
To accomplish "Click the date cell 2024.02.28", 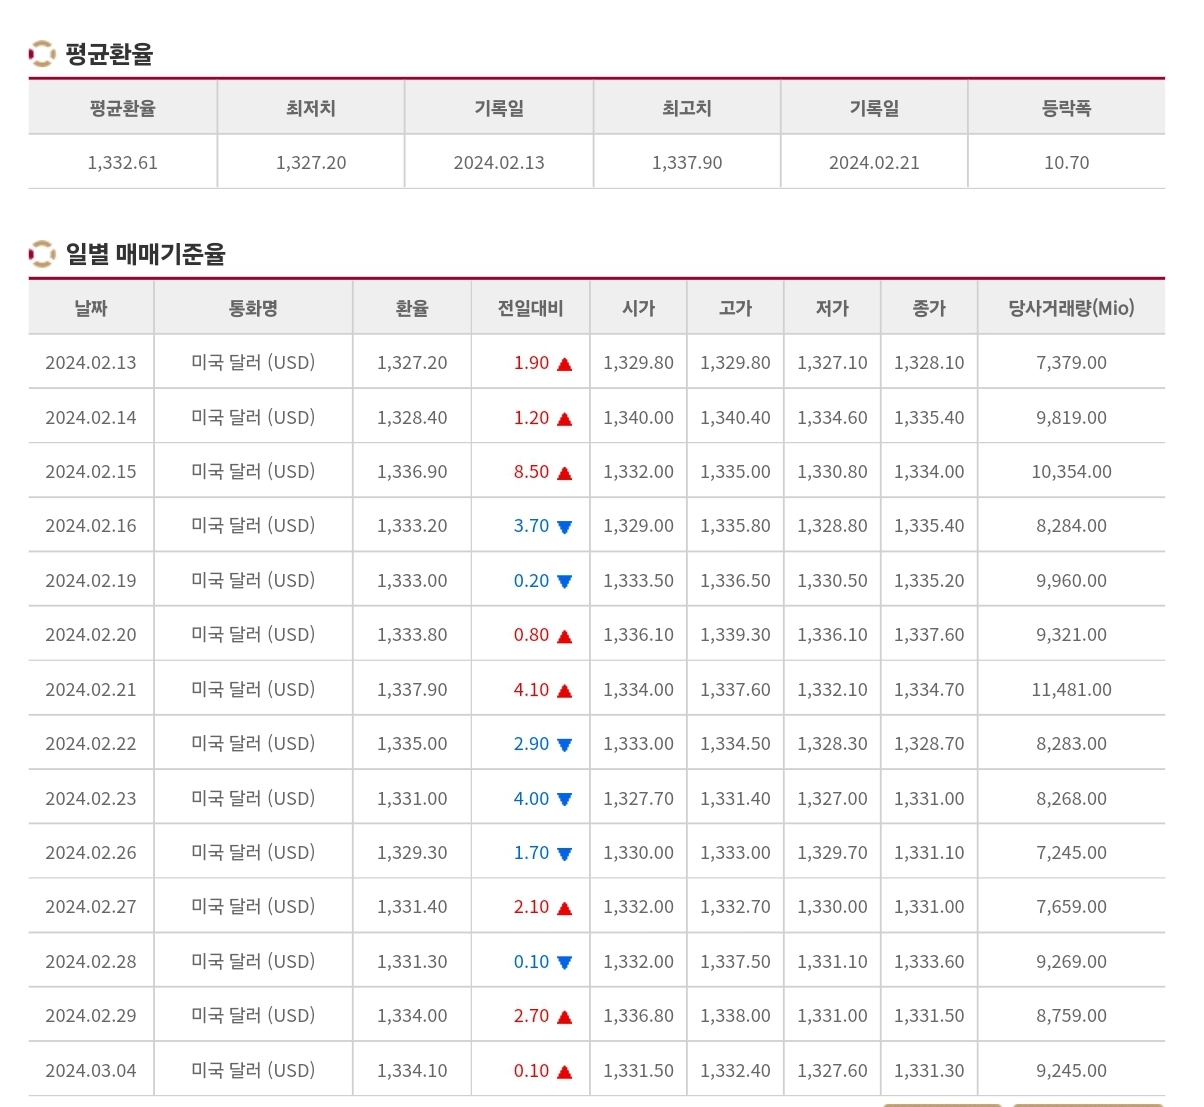I will [x=91, y=962].
